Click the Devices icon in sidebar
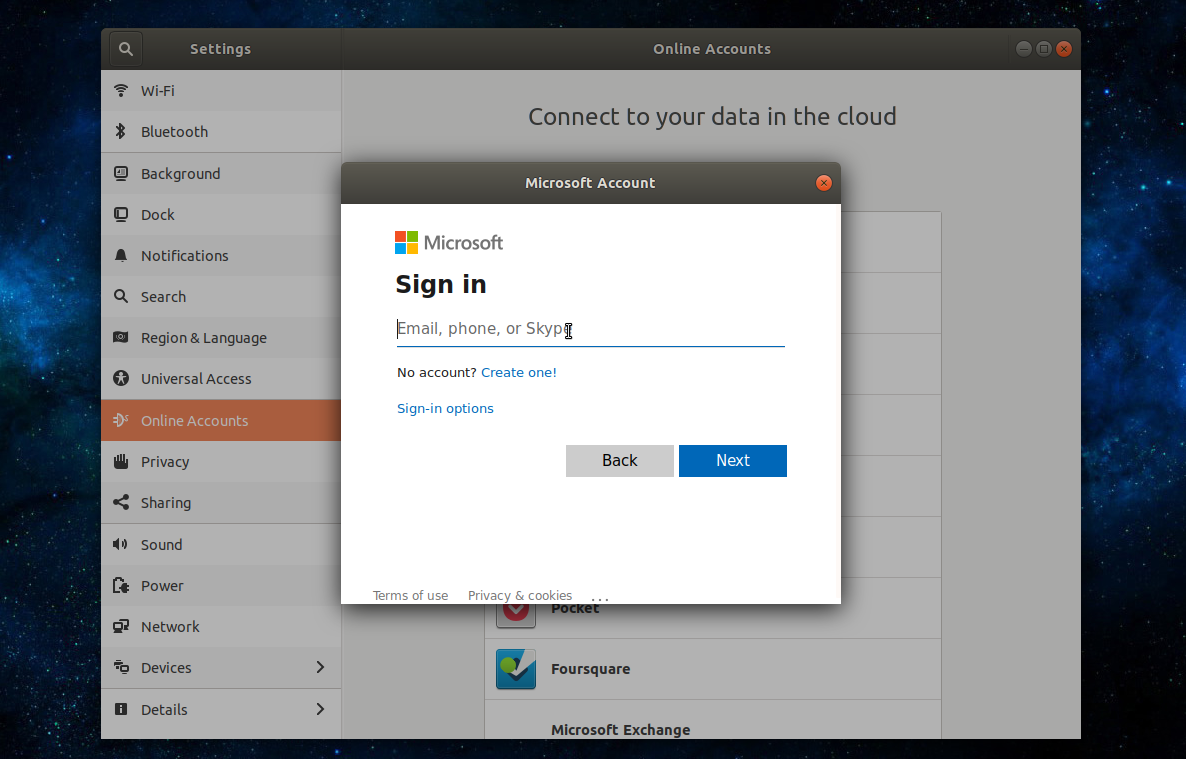The width and height of the screenshot is (1186, 759). tap(121, 667)
